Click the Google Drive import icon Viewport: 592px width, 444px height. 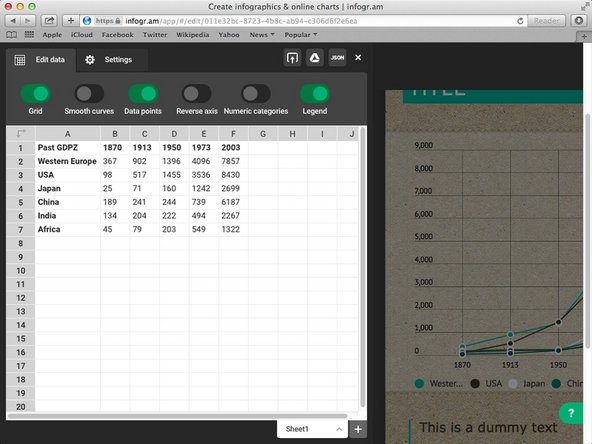[x=314, y=58]
